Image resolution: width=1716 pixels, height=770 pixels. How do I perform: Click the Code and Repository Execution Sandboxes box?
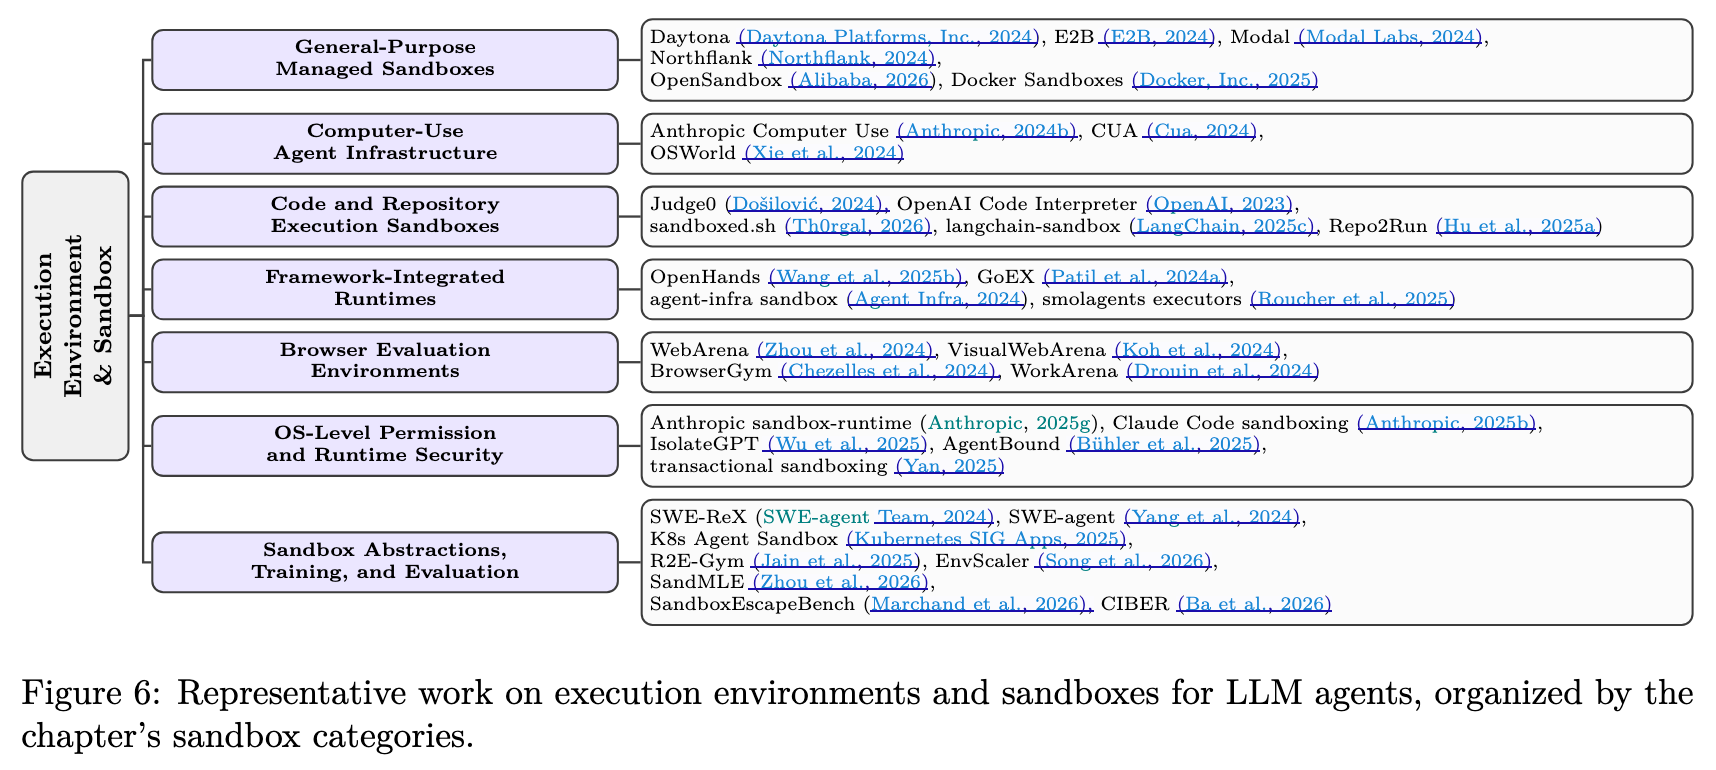coord(385,216)
